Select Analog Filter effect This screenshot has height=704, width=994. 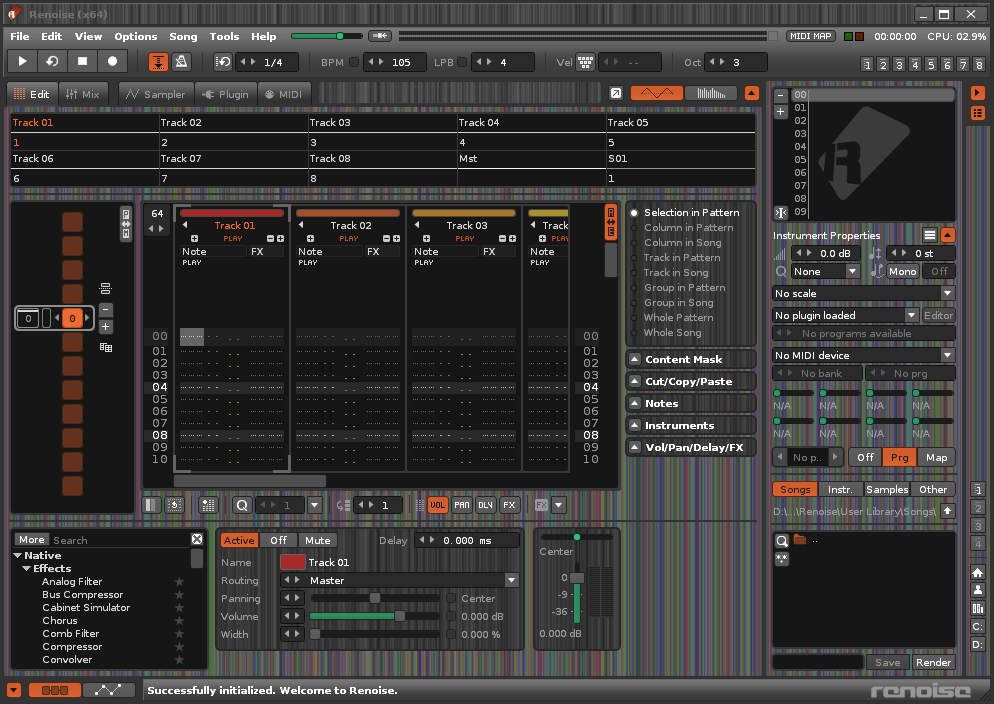pos(72,582)
